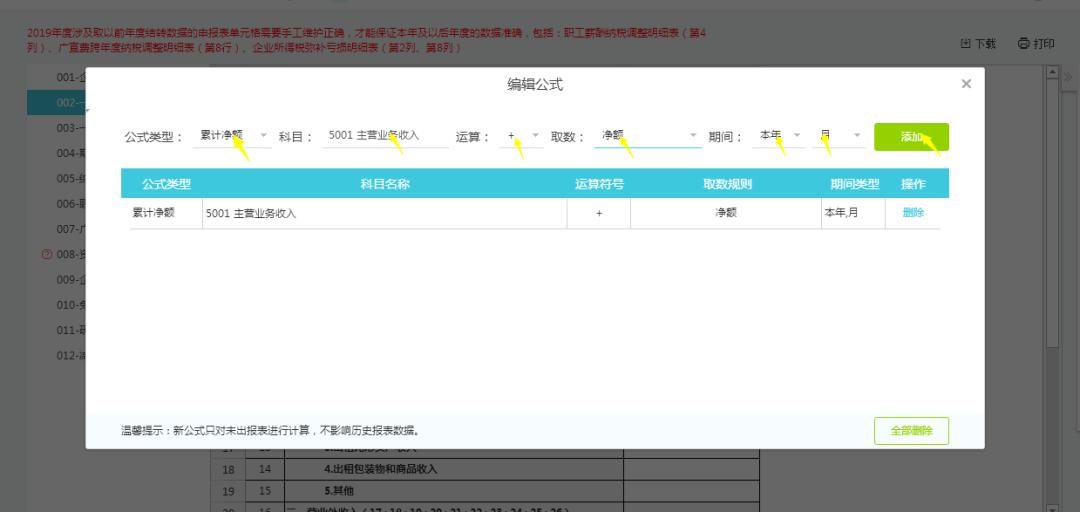Select sidebar item 011 behind the dialog
Viewport: 1080px width, 512px height.
pyautogui.click(x=57, y=330)
